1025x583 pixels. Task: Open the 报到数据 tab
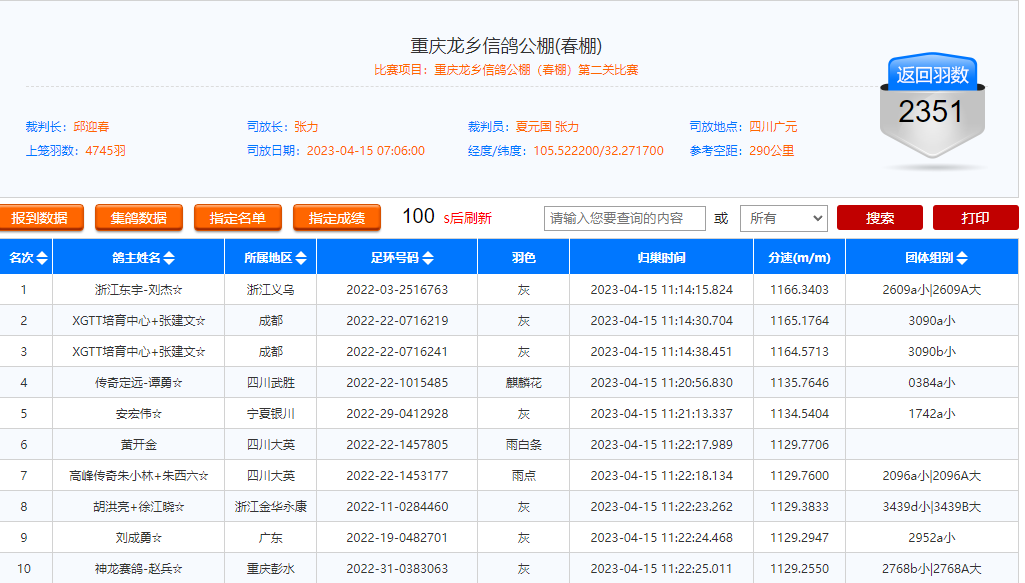40,218
